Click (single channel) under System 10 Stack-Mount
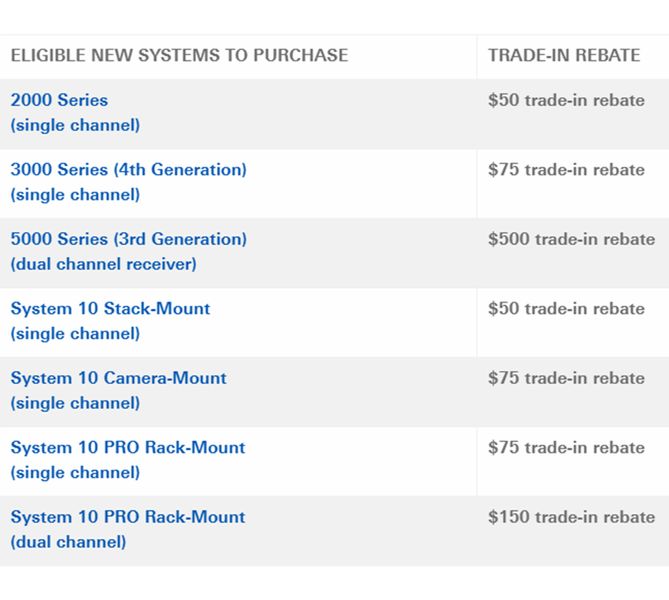Image resolution: width=669 pixels, height=600 pixels. pyautogui.click(x=76, y=334)
